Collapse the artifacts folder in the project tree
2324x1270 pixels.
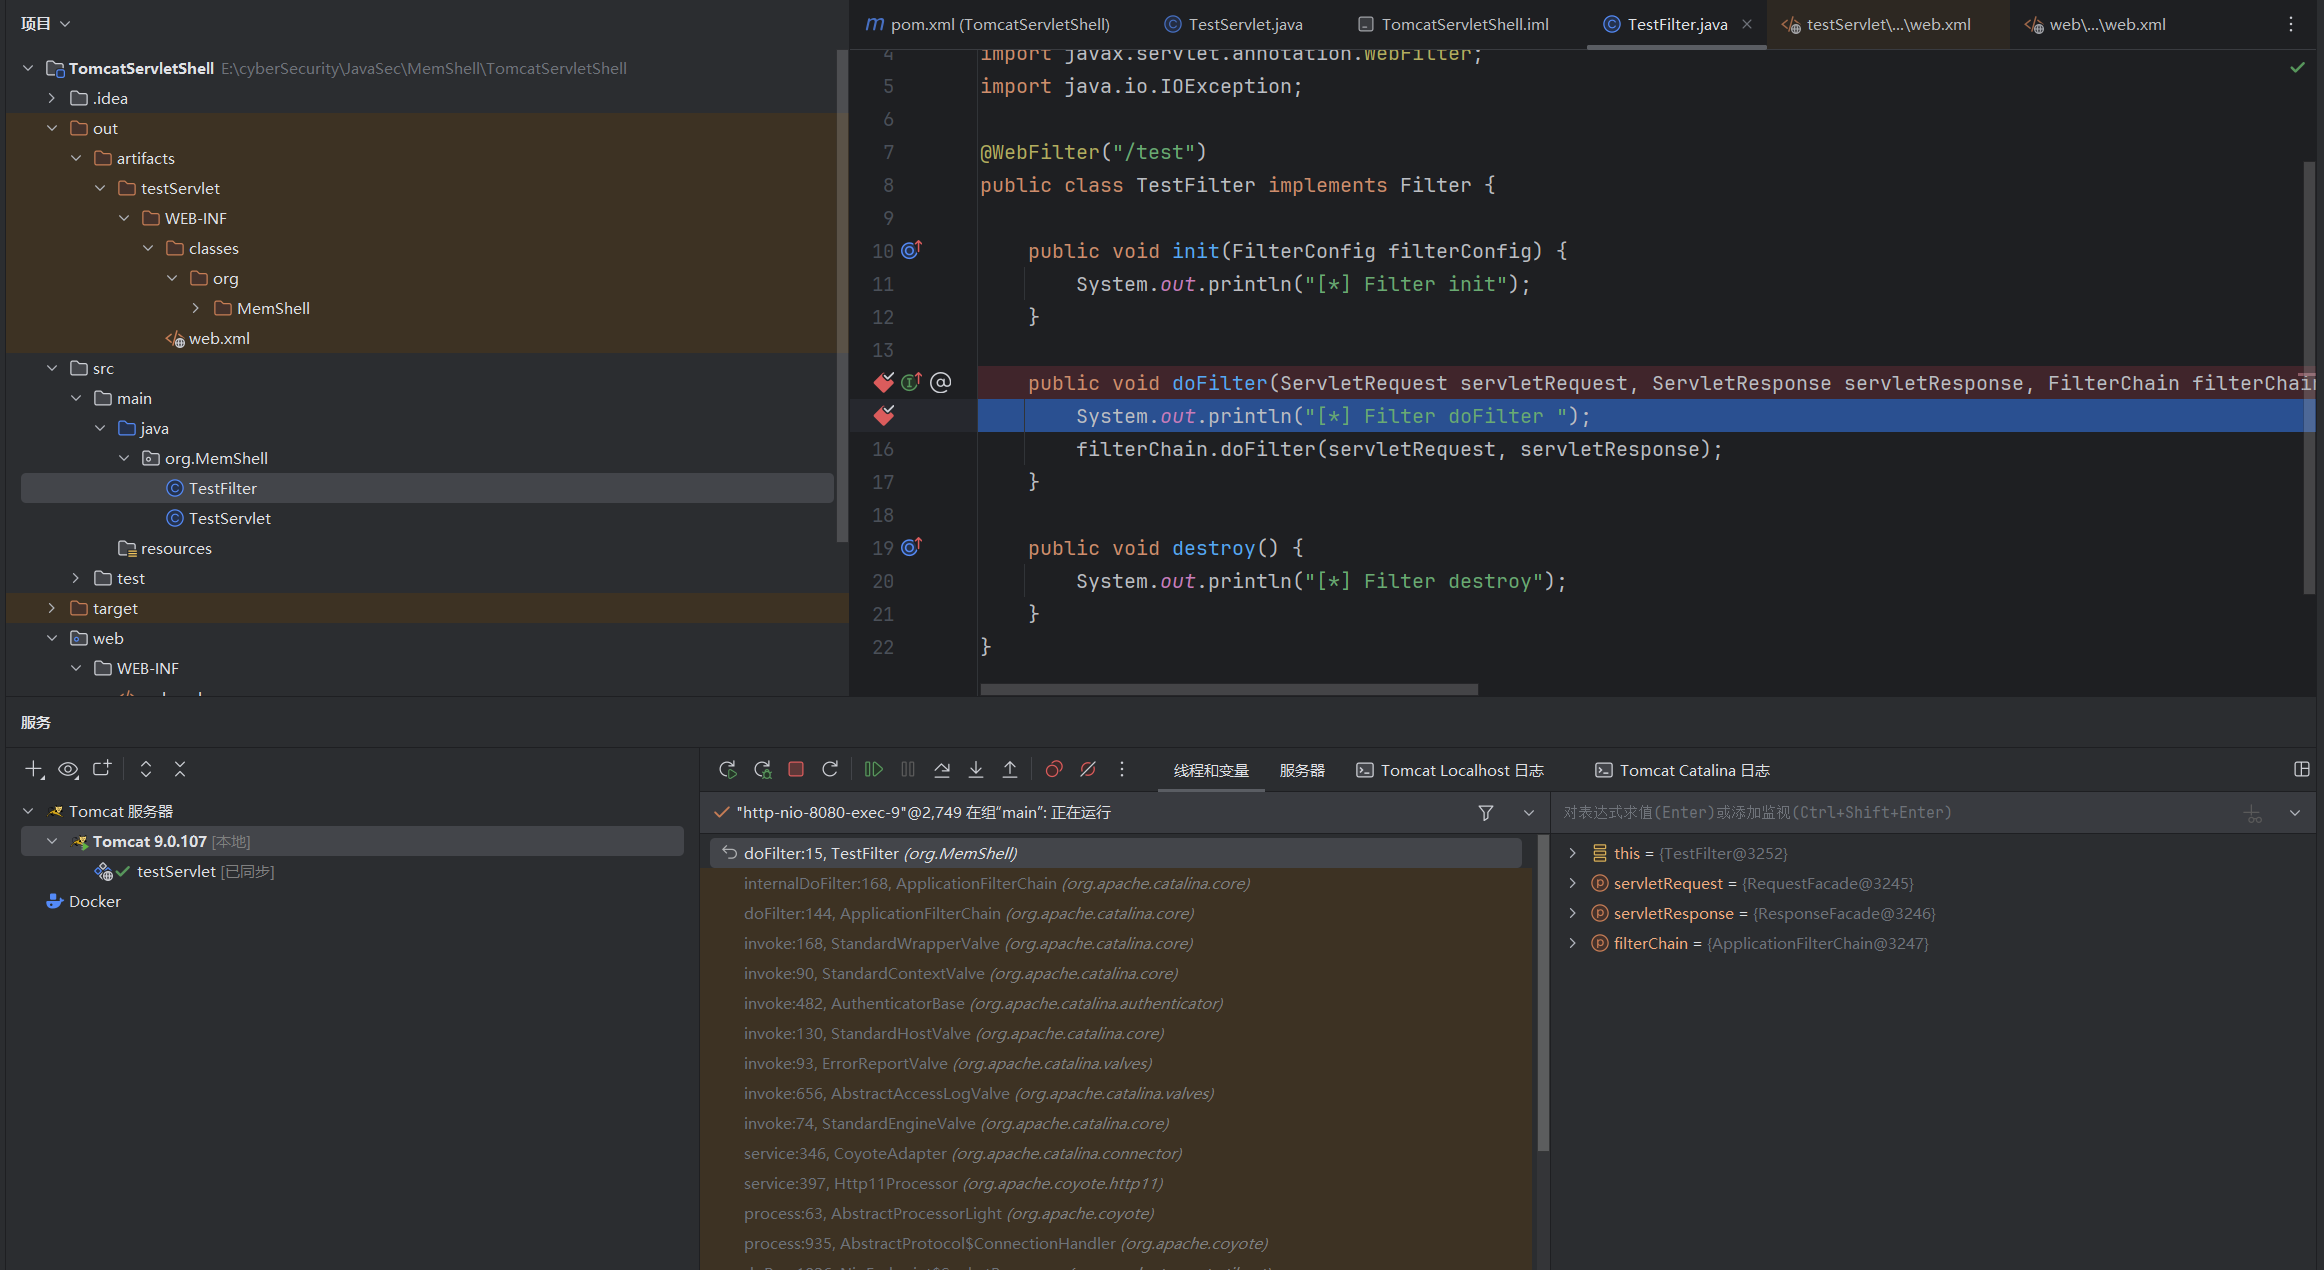click(x=76, y=158)
